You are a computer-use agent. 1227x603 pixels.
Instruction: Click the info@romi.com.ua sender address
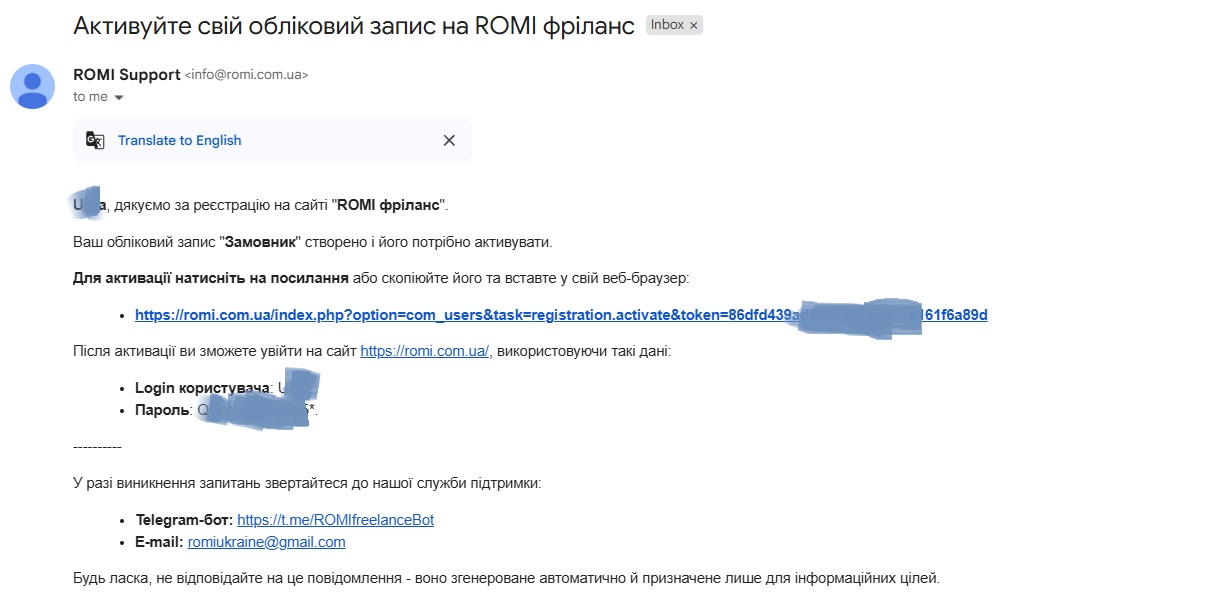246,75
